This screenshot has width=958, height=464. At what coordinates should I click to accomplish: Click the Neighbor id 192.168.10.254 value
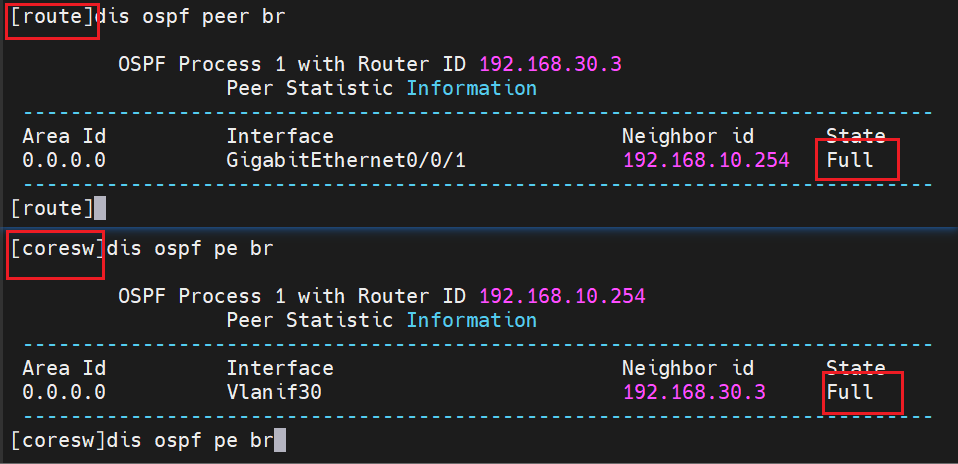tap(705, 160)
